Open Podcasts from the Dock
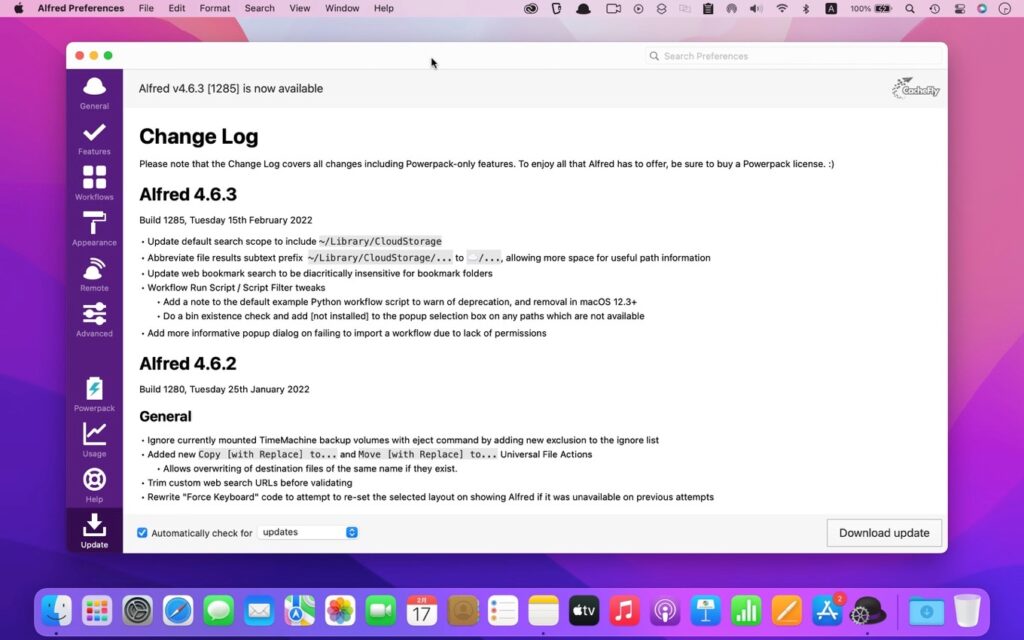Screen dimensions: 1024x640 [665, 611]
